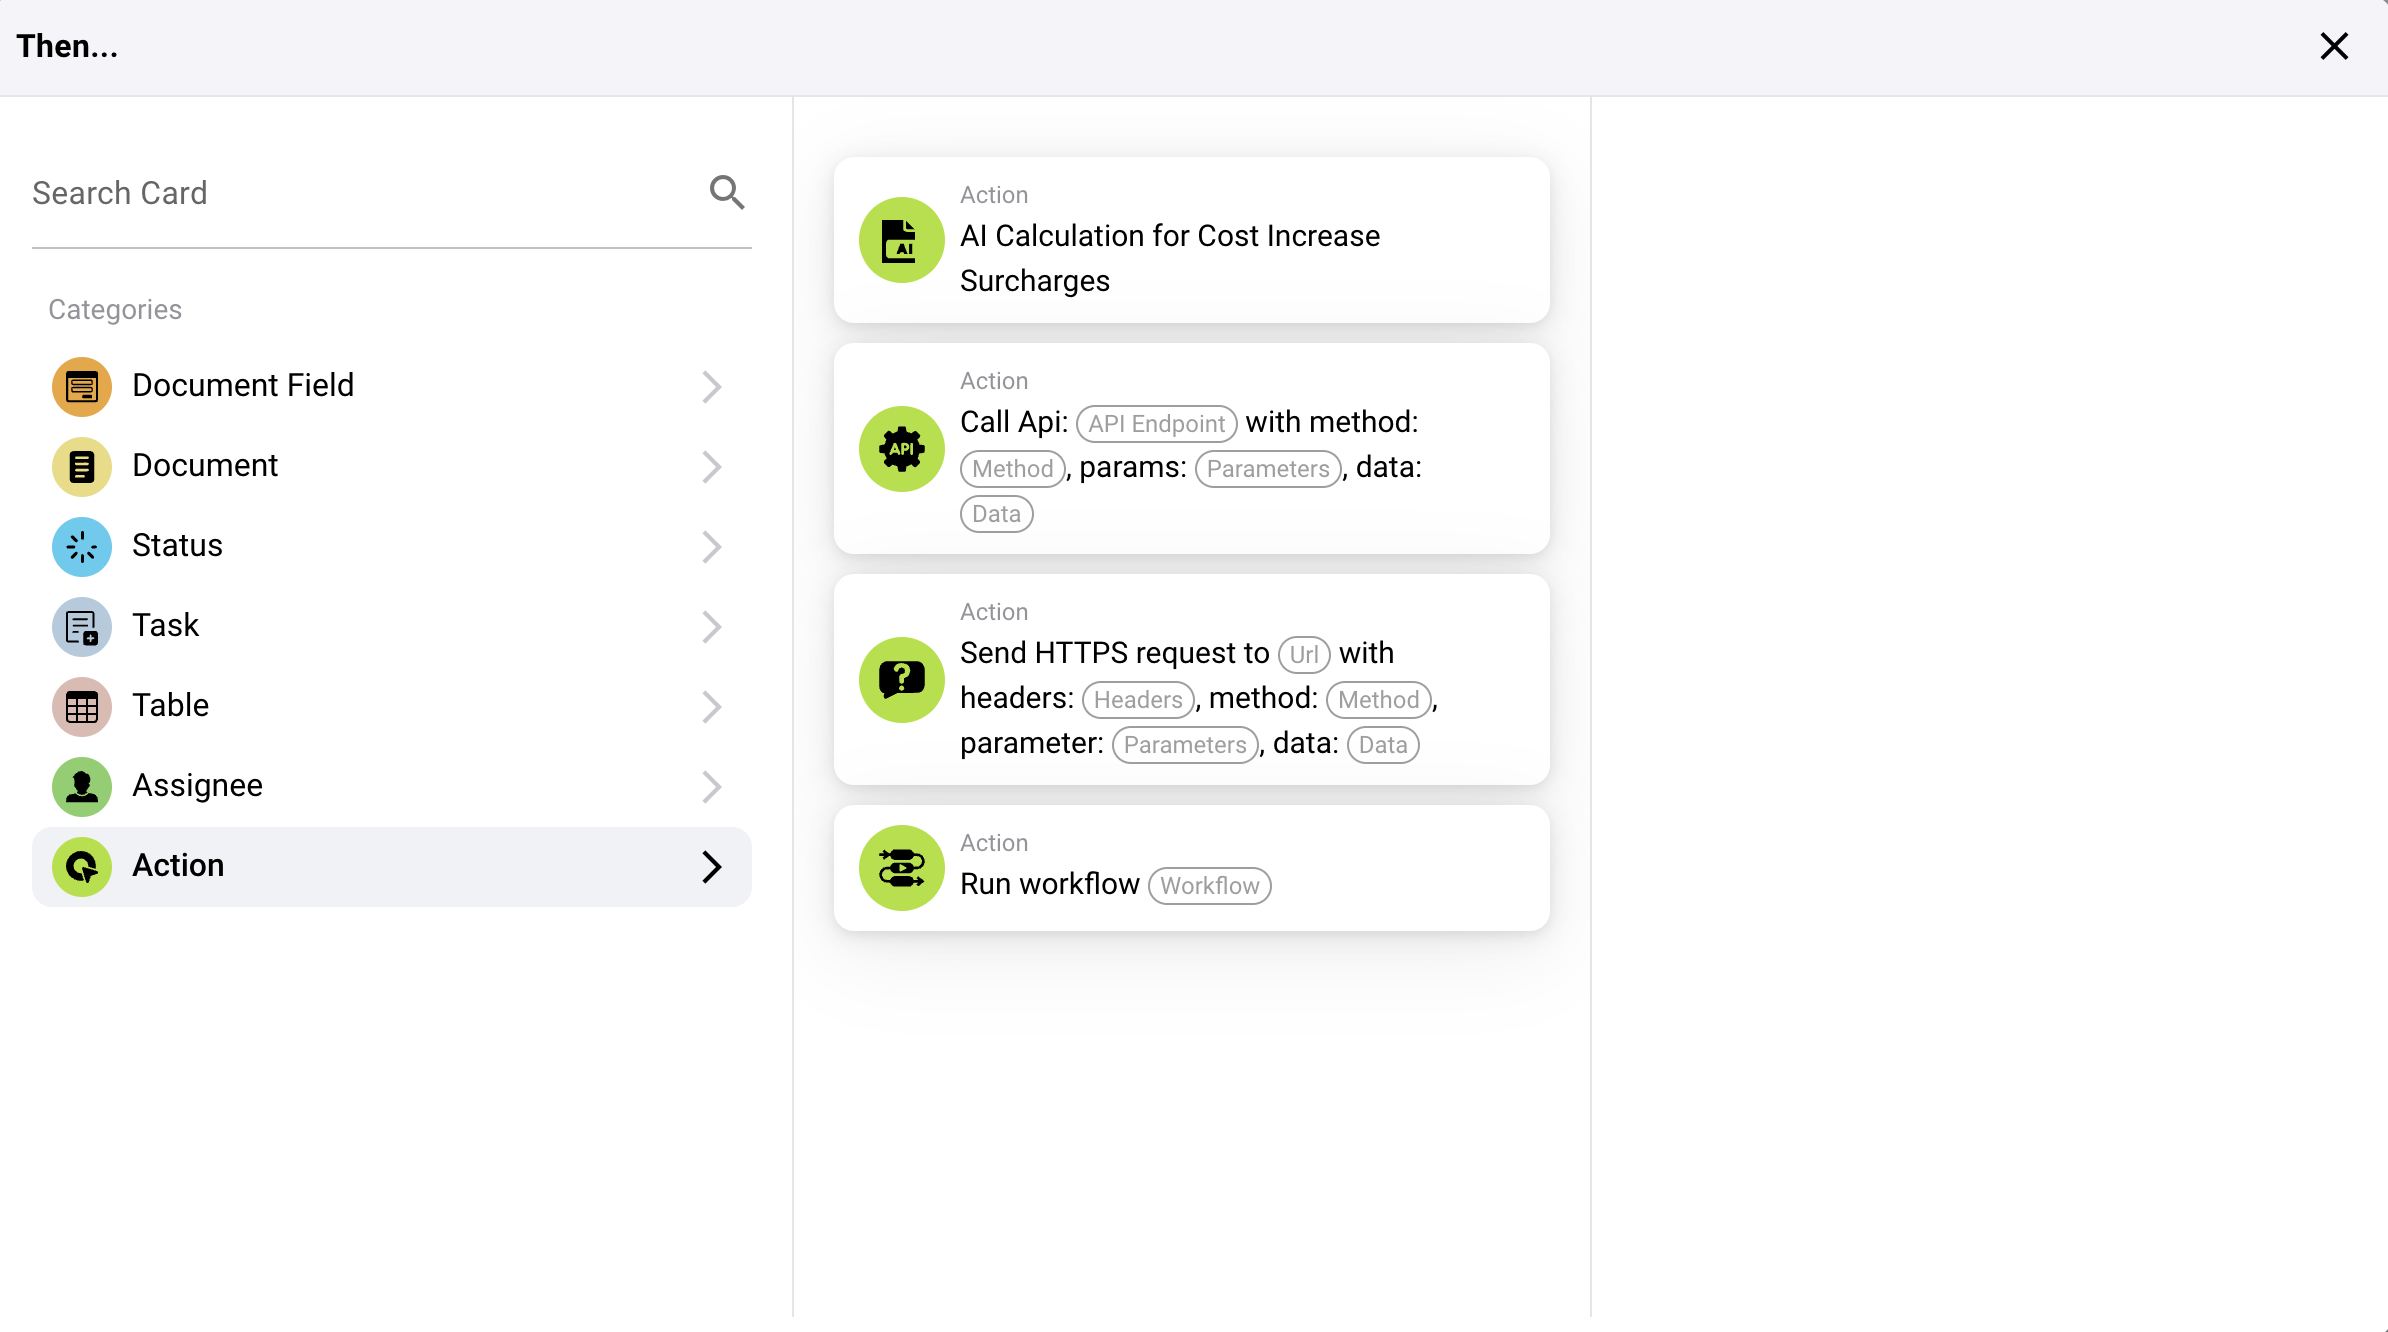Expand the Table category chevron
The image size is (2388, 1332).
(x=711, y=706)
